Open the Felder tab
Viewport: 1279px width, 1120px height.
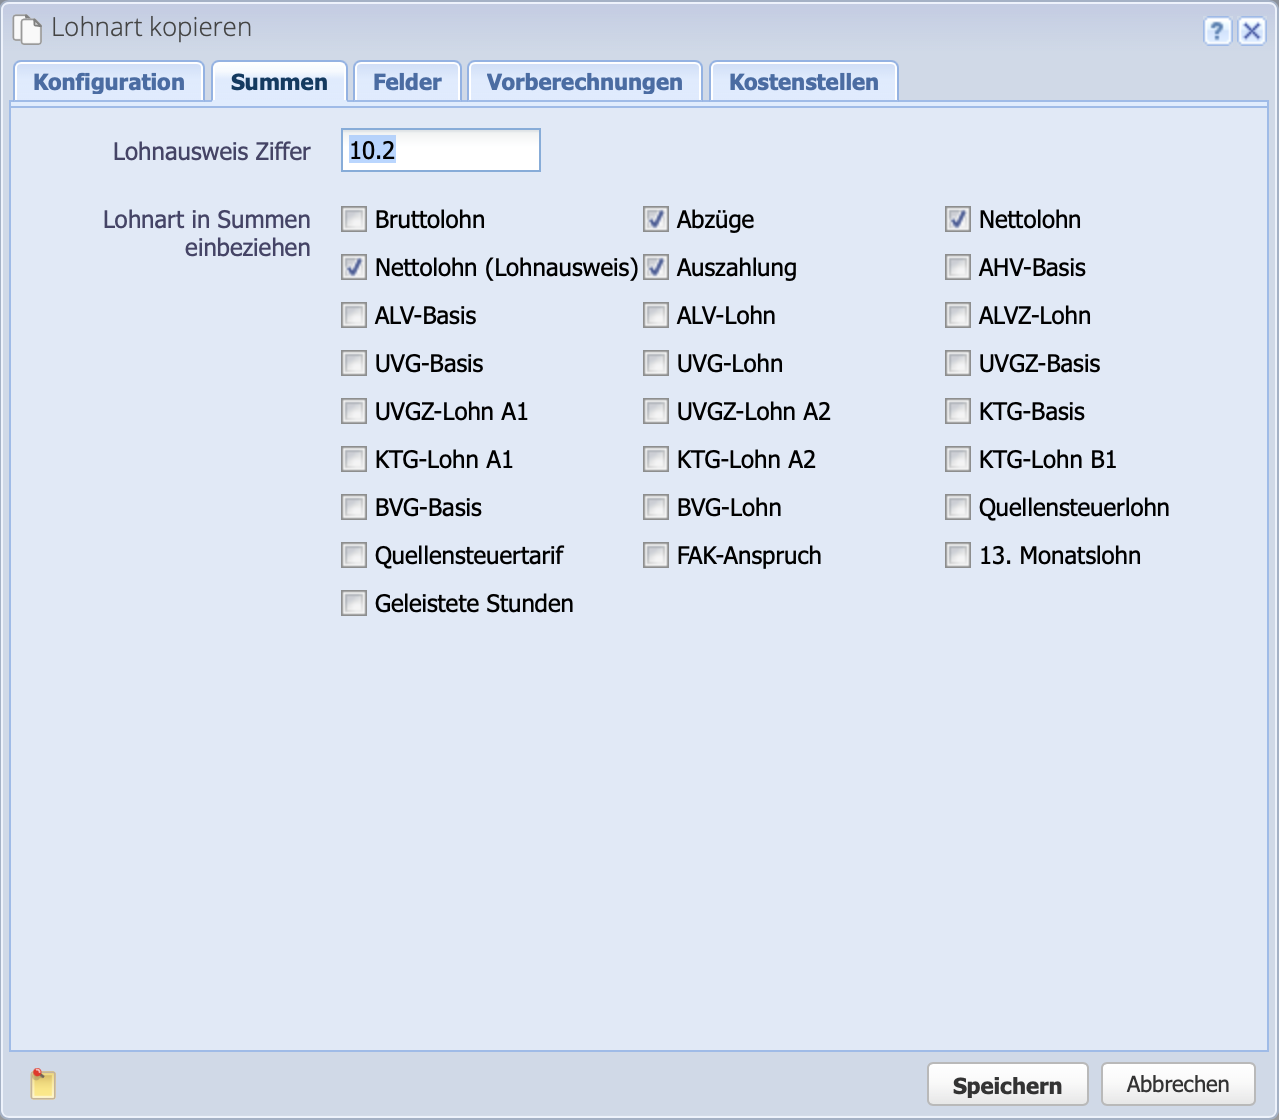click(406, 81)
